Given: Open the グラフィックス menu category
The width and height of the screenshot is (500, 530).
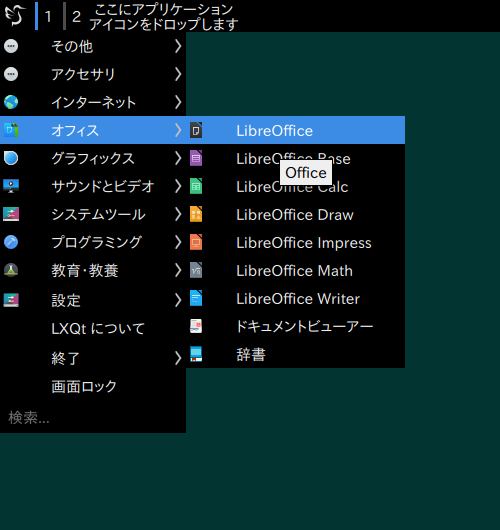Looking at the screenshot, I should click(x=93, y=158).
